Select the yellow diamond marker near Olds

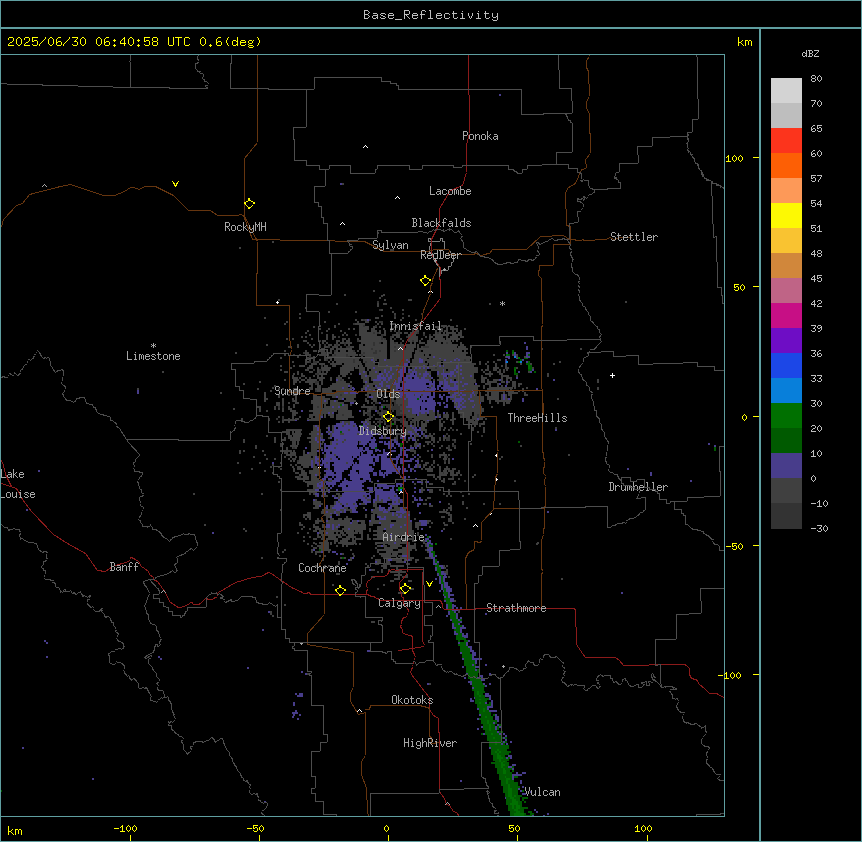click(388, 417)
